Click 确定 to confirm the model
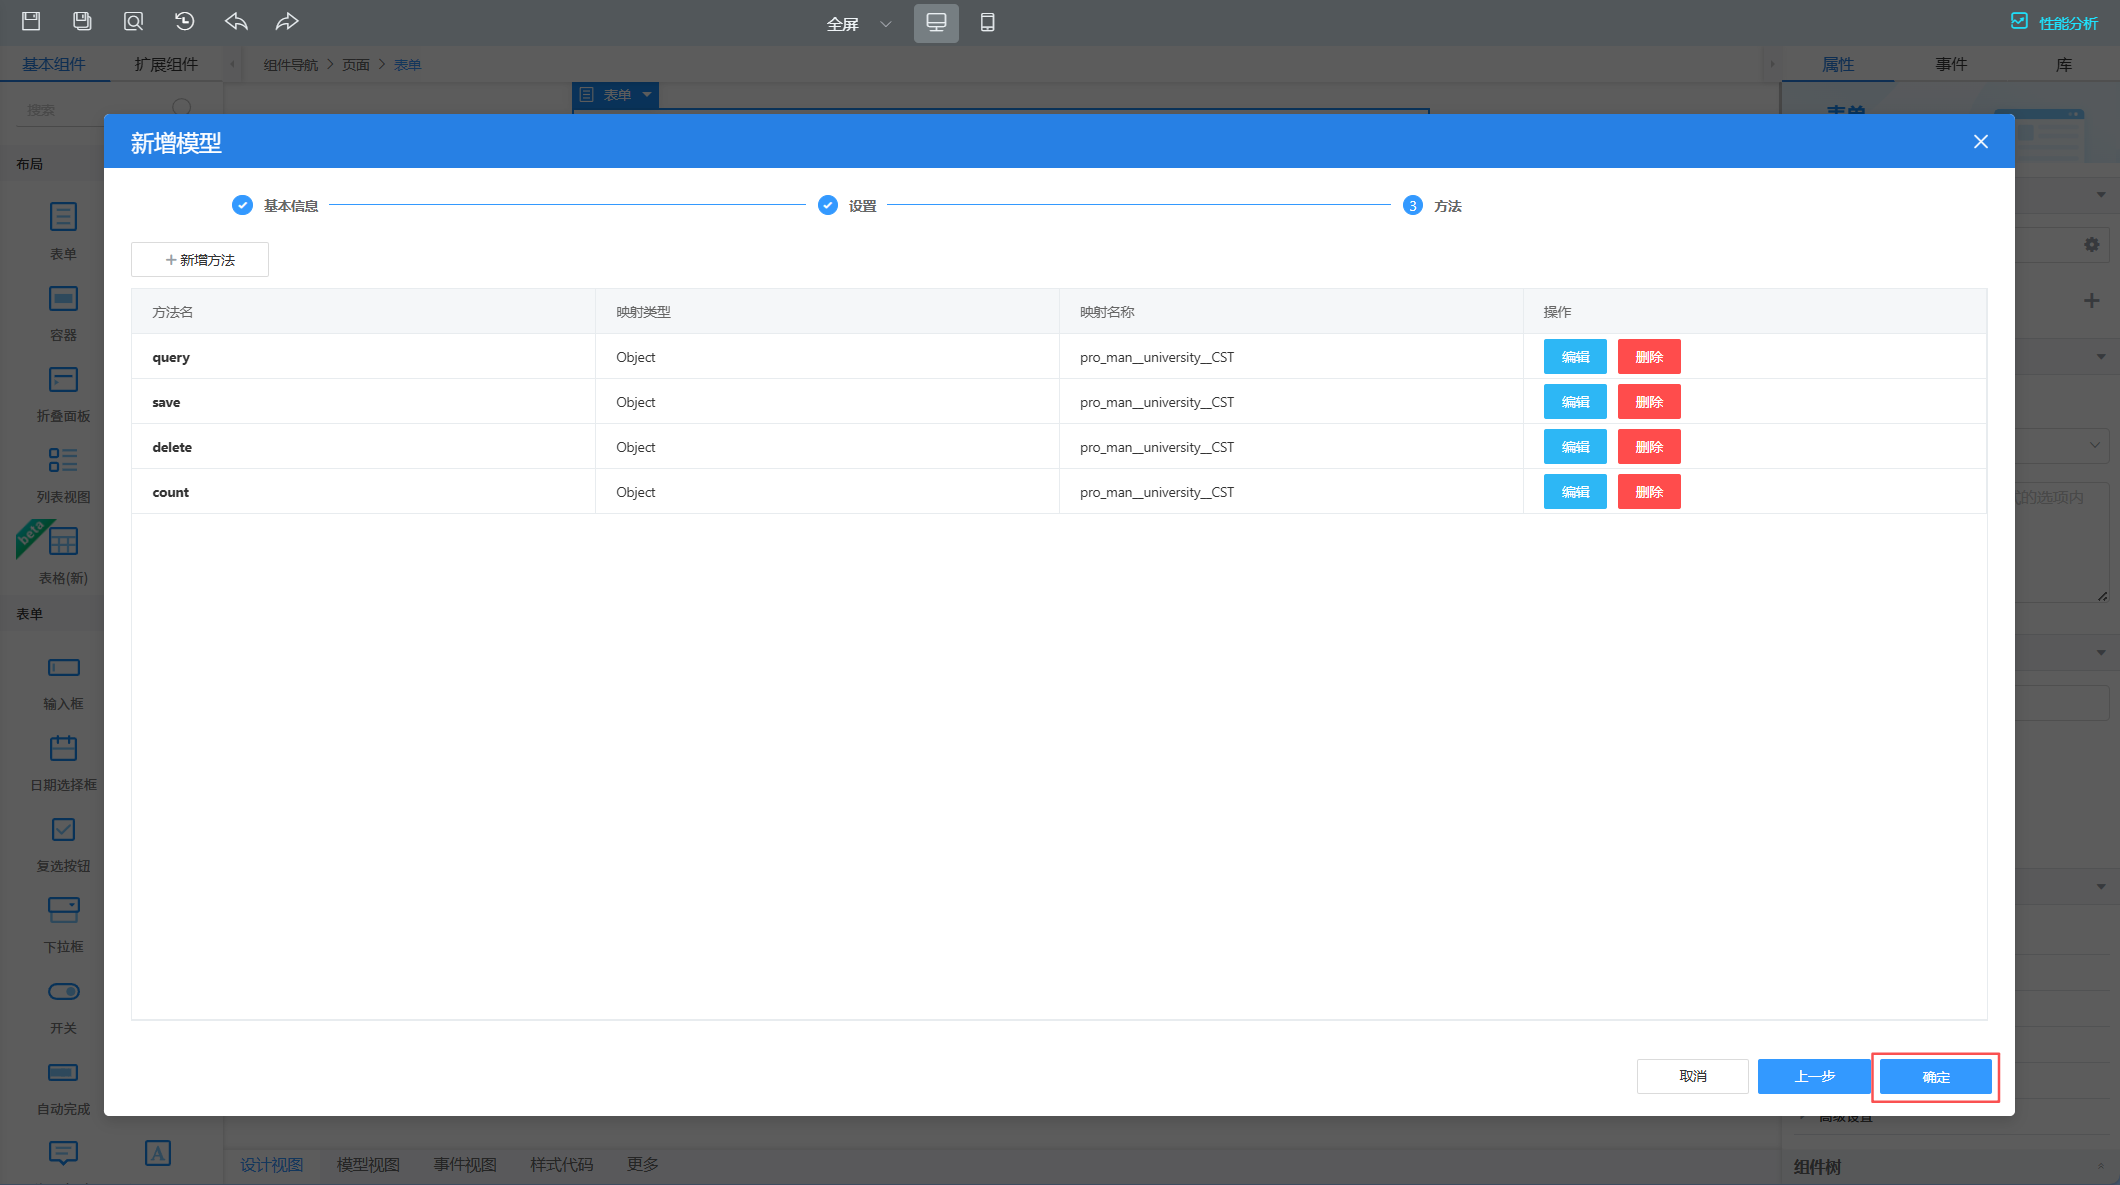Screen dimensions: 2120x1185 coord(1935,1077)
